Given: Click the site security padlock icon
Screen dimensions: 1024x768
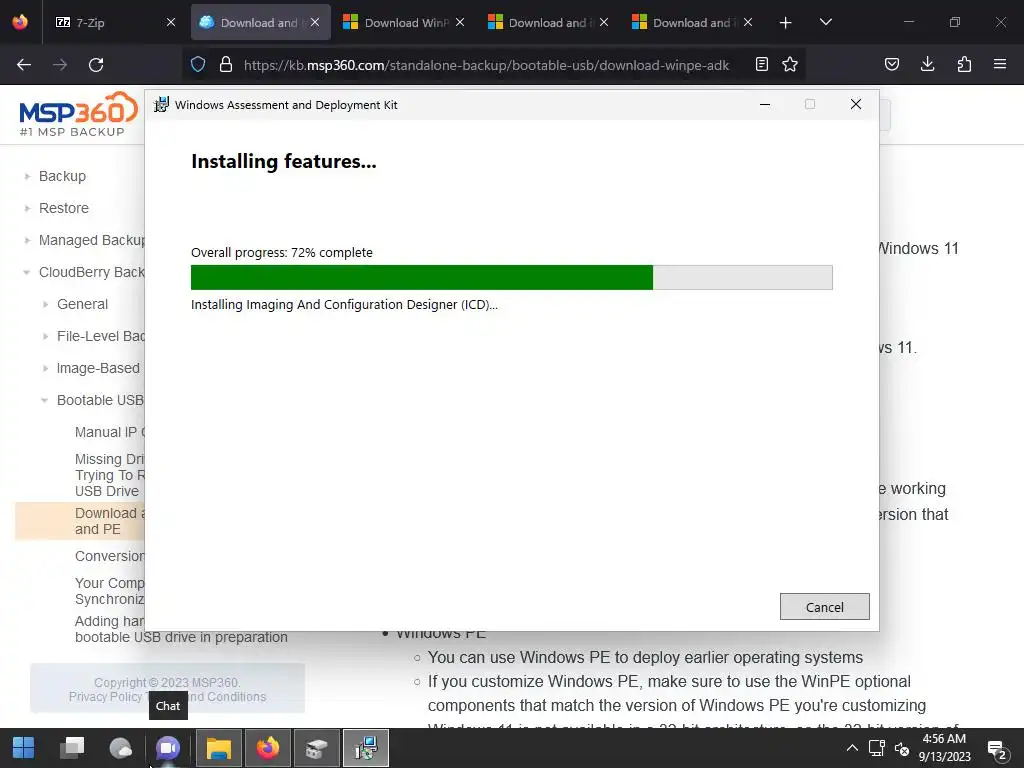Looking at the screenshot, I should 226,64.
